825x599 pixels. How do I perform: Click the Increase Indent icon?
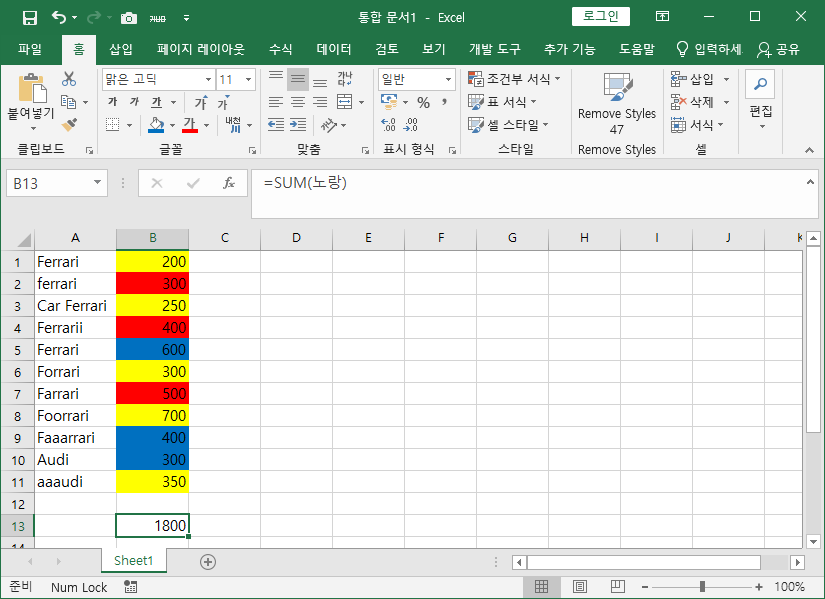coord(298,125)
